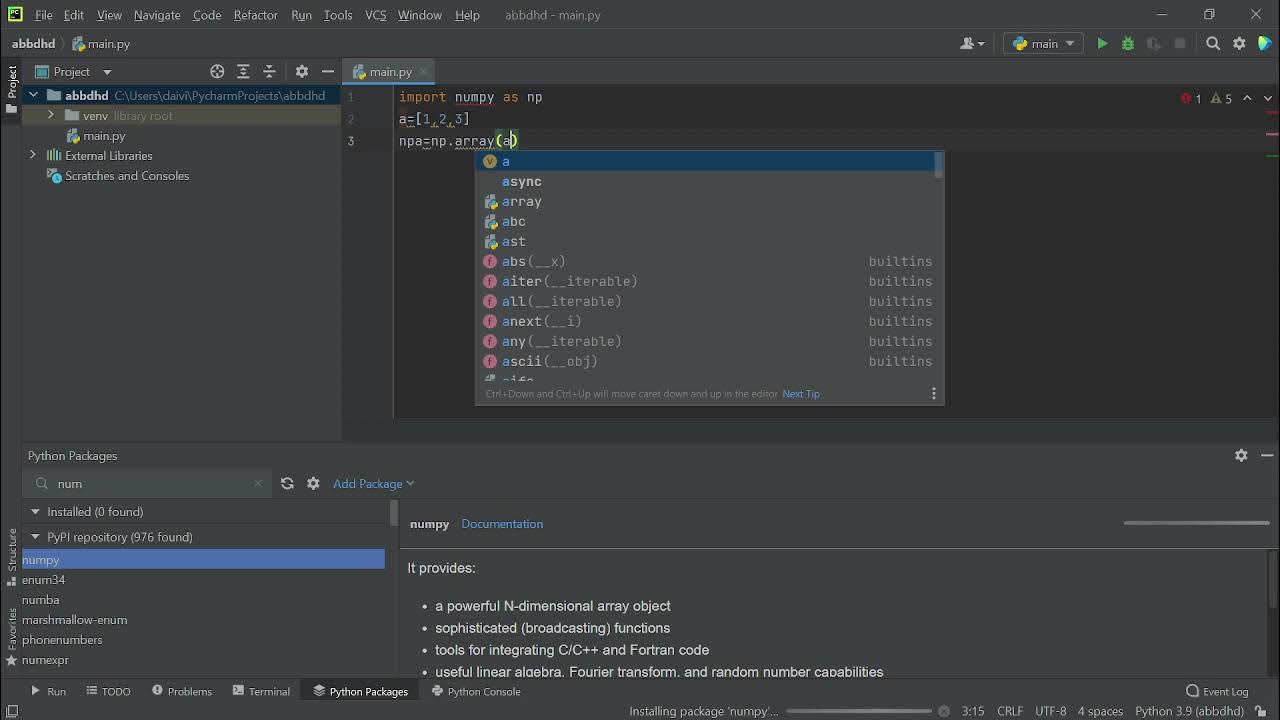The image size is (1280, 720).
Task: Go to previous highlighted error arrow
Action: point(1247,99)
